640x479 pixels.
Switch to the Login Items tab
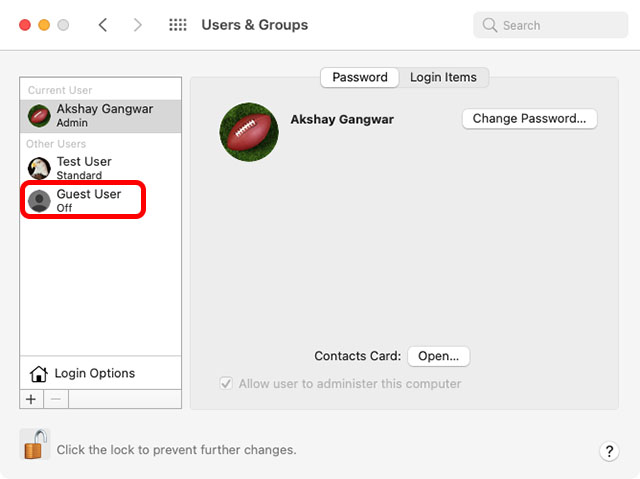[443, 77]
